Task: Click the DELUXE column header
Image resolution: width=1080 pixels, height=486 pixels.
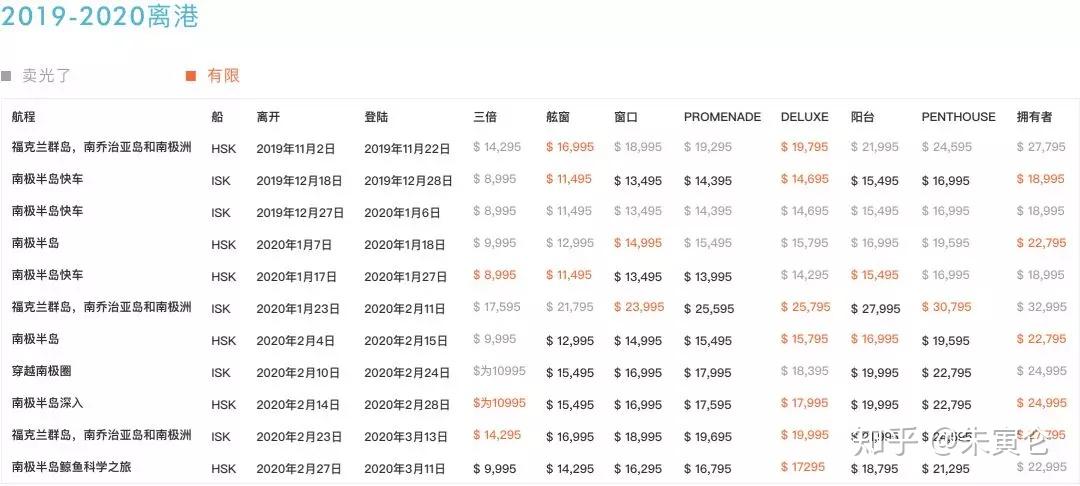Action: point(804,117)
